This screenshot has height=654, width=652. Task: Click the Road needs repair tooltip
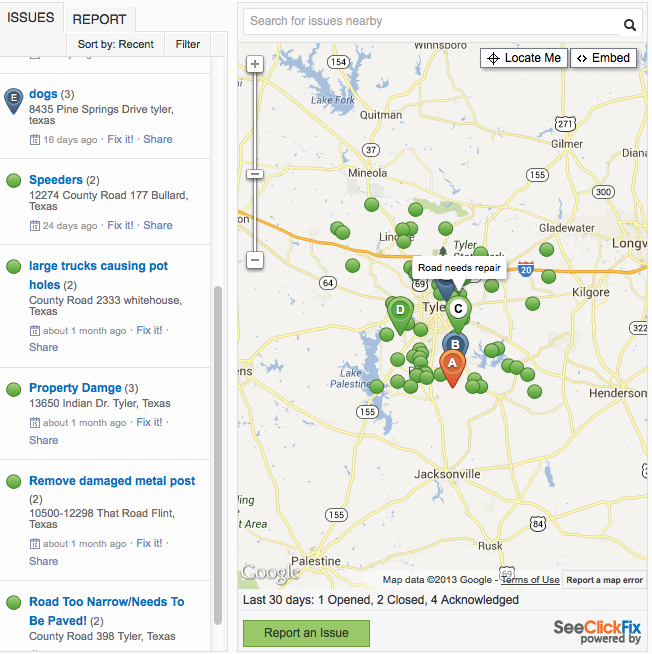tap(459, 268)
